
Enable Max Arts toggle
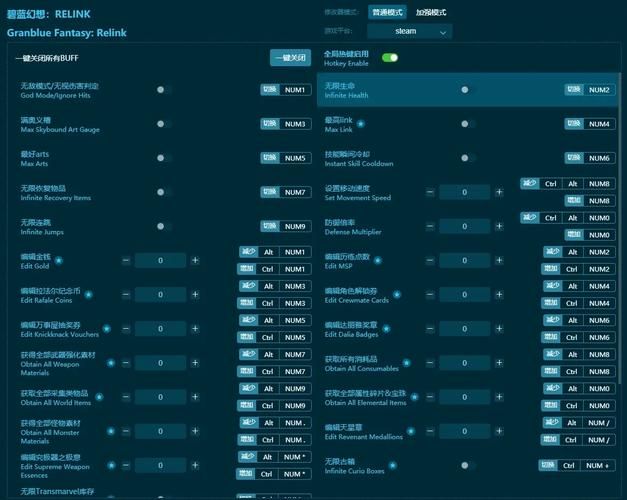164,158
